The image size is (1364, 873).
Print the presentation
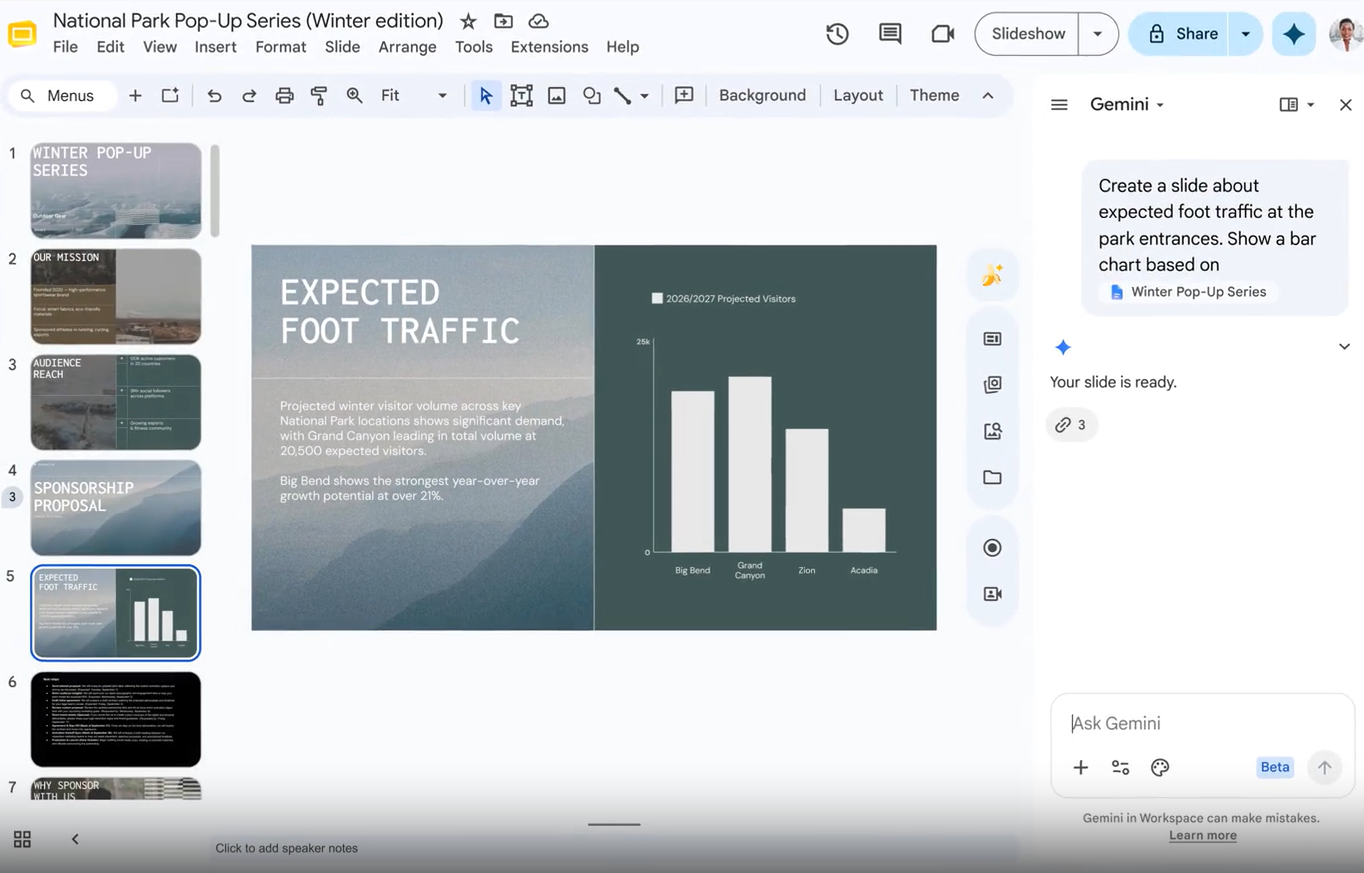(x=284, y=96)
